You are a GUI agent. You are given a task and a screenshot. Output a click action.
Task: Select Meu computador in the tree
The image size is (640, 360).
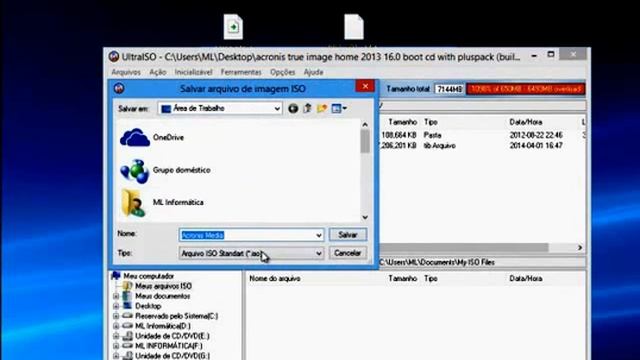click(x=149, y=276)
